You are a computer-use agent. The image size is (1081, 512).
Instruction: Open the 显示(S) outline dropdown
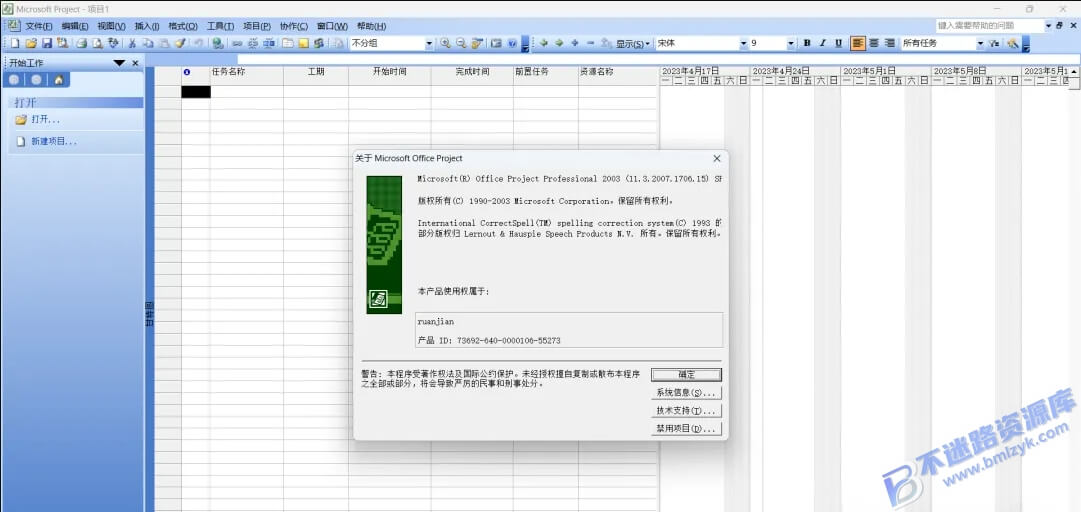coord(633,43)
